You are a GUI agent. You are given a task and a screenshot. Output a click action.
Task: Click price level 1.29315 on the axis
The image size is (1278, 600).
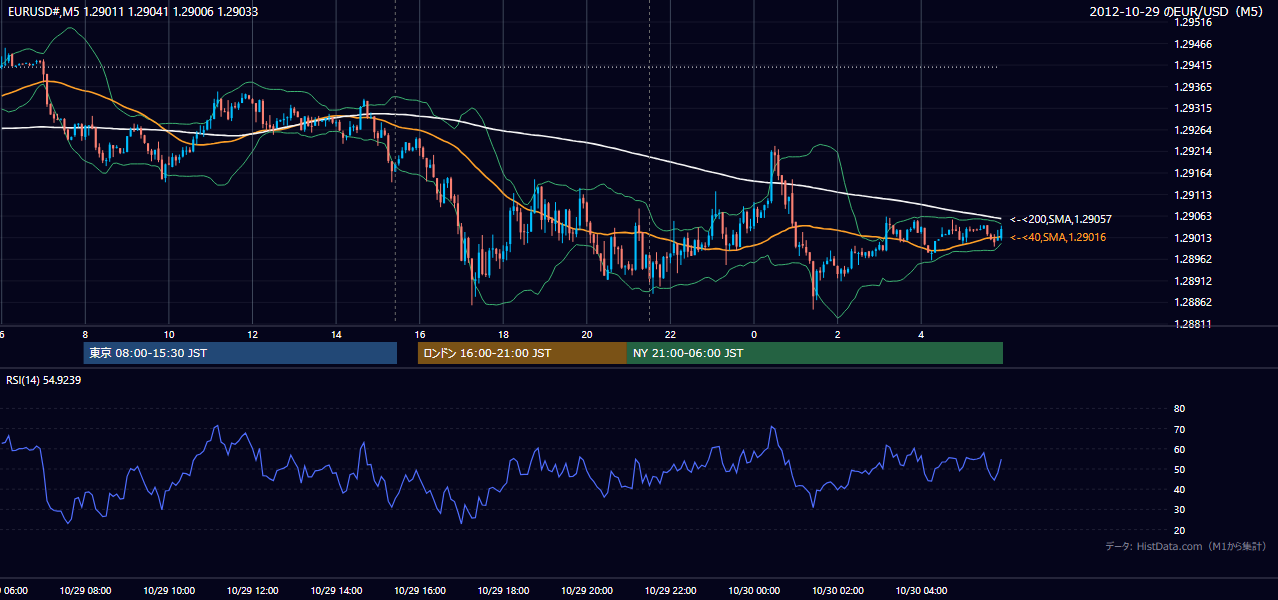(x=1193, y=109)
